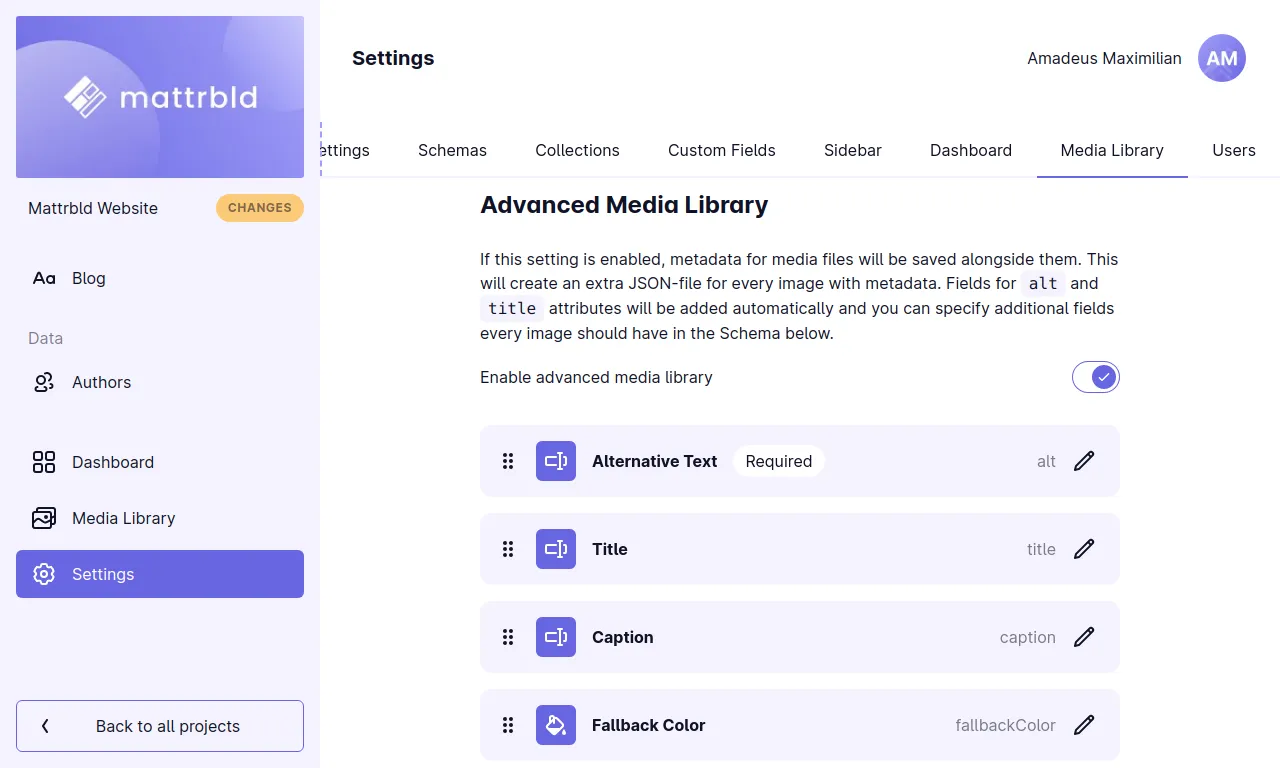Click the drag handle next to Fallback Color

click(508, 725)
